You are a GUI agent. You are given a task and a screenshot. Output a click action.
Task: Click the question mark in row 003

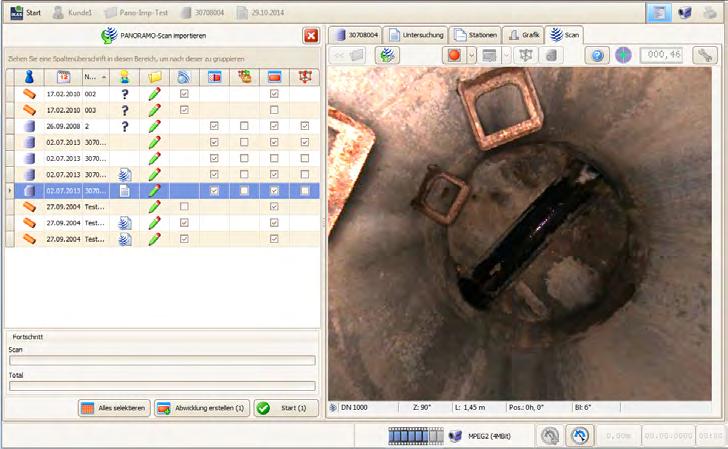[124, 110]
